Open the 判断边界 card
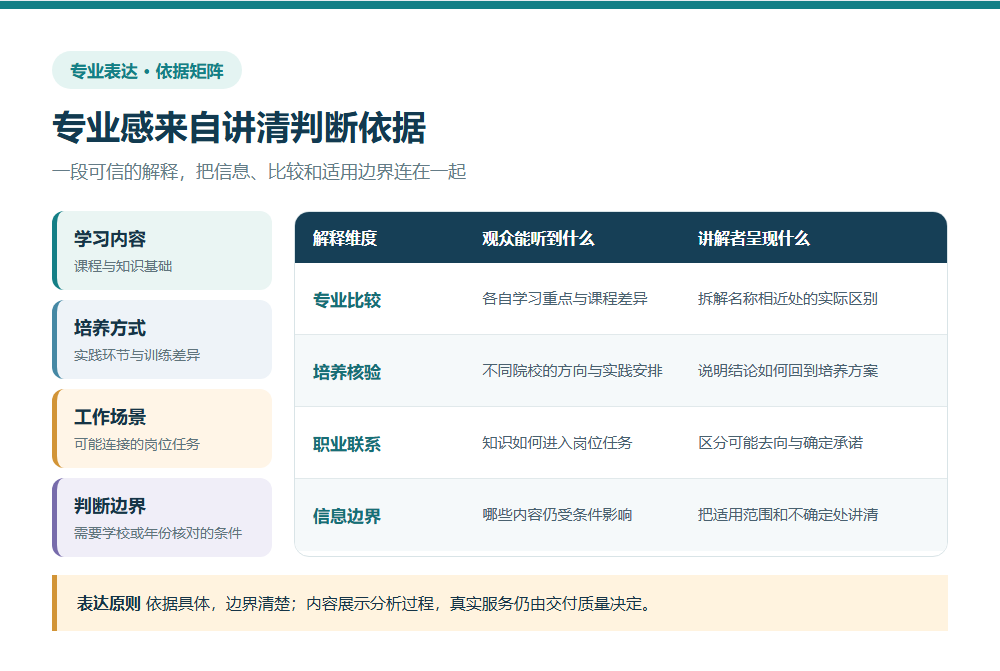The height and width of the screenshot is (671, 1000). [x=162, y=517]
